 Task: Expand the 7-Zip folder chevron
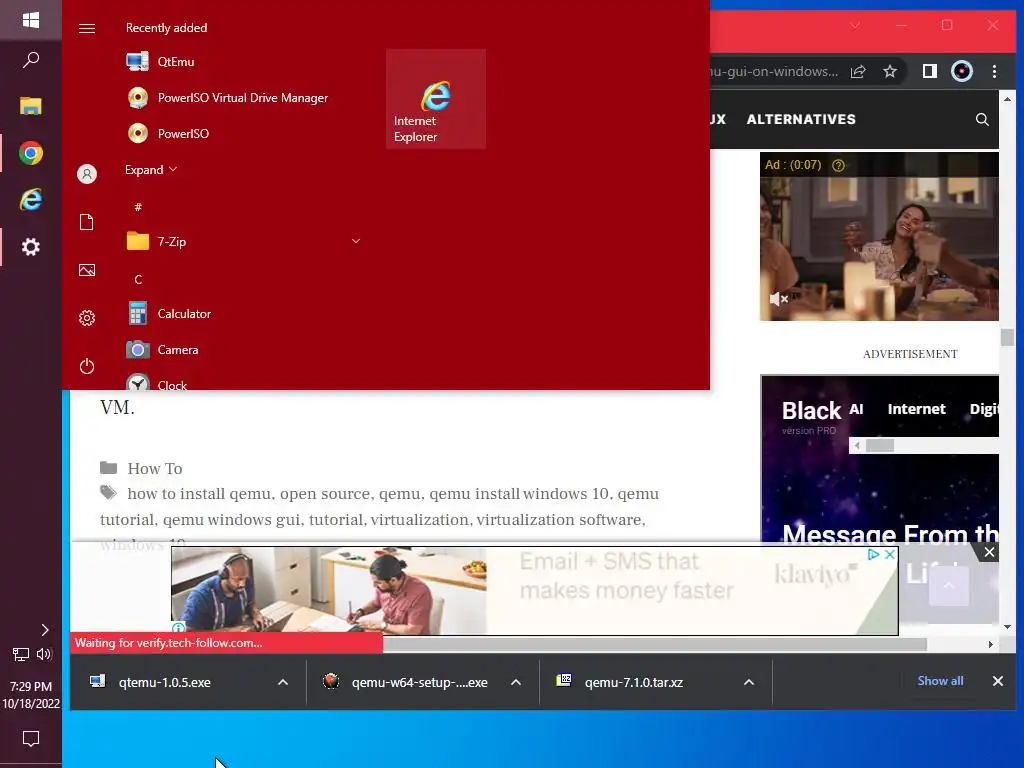pyautogui.click(x=356, y=241)
